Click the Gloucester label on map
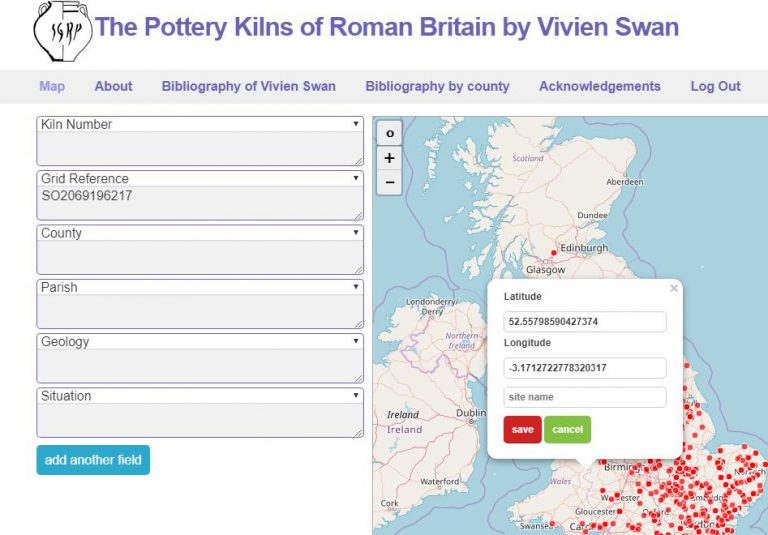The image size is (768, 535). 595,511
